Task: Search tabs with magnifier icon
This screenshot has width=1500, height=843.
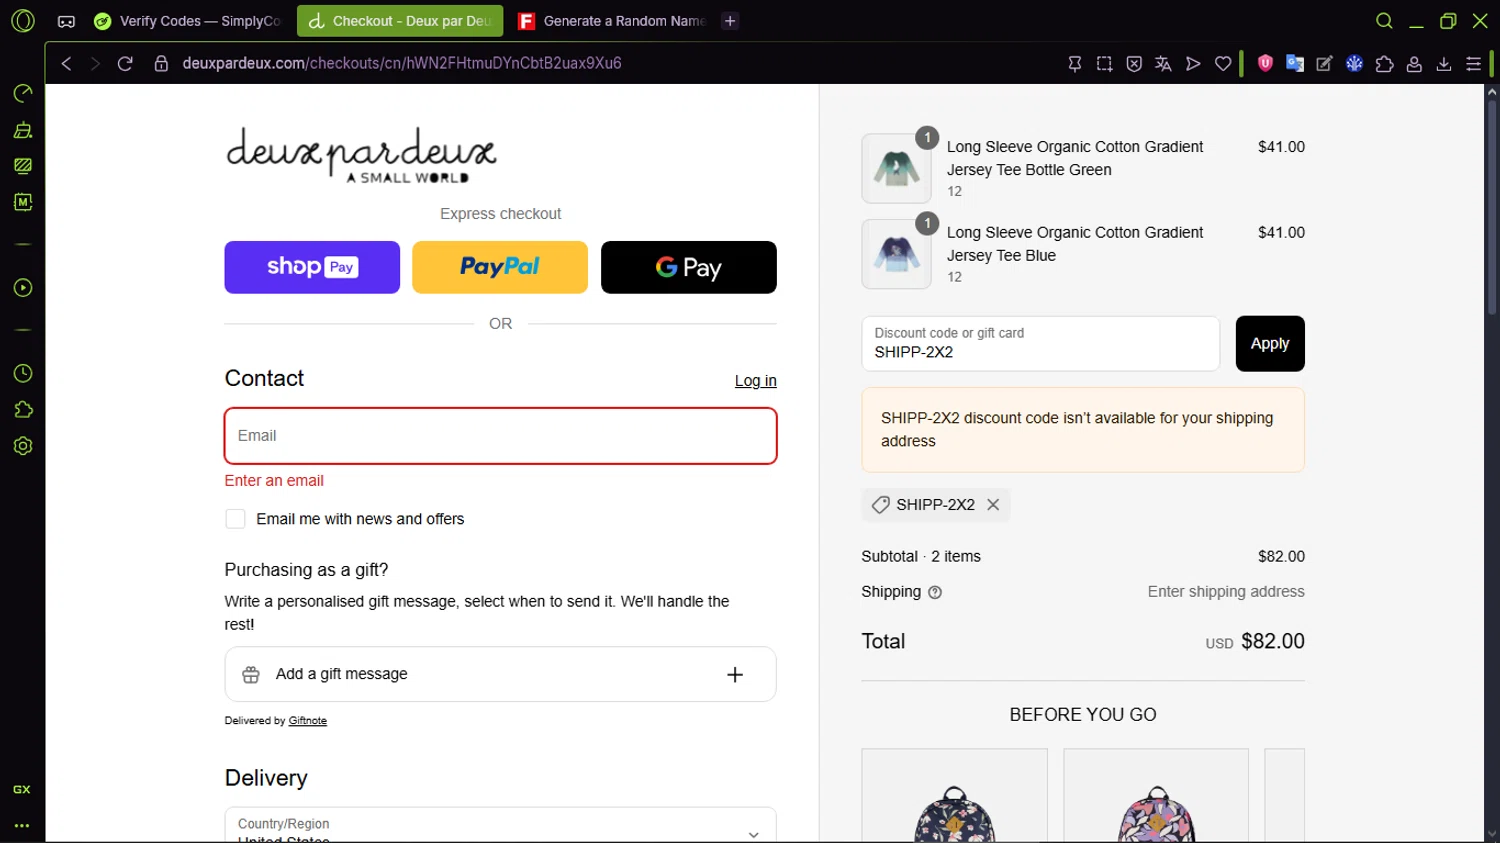Action: (1384, 21)
